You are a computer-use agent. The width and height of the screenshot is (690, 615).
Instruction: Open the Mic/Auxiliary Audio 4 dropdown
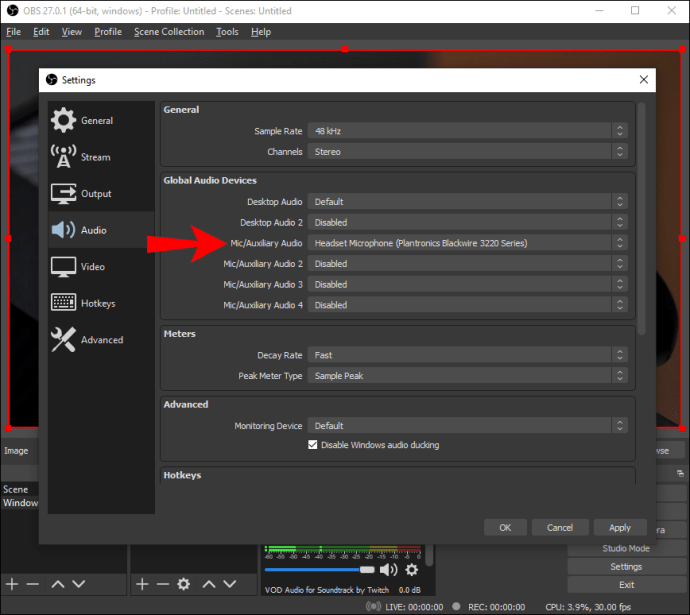point(467,305)
